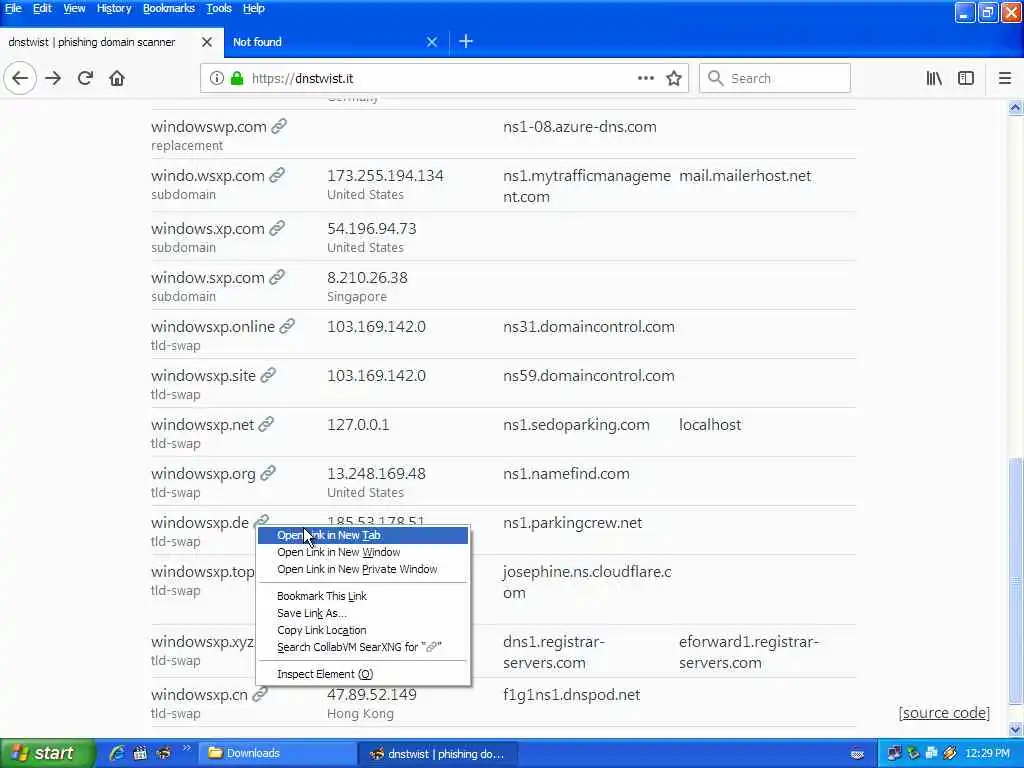The width and height of the screenshot is (1024, 768).
Task: Open the Edit menu
Action: [x=42, y=8]
